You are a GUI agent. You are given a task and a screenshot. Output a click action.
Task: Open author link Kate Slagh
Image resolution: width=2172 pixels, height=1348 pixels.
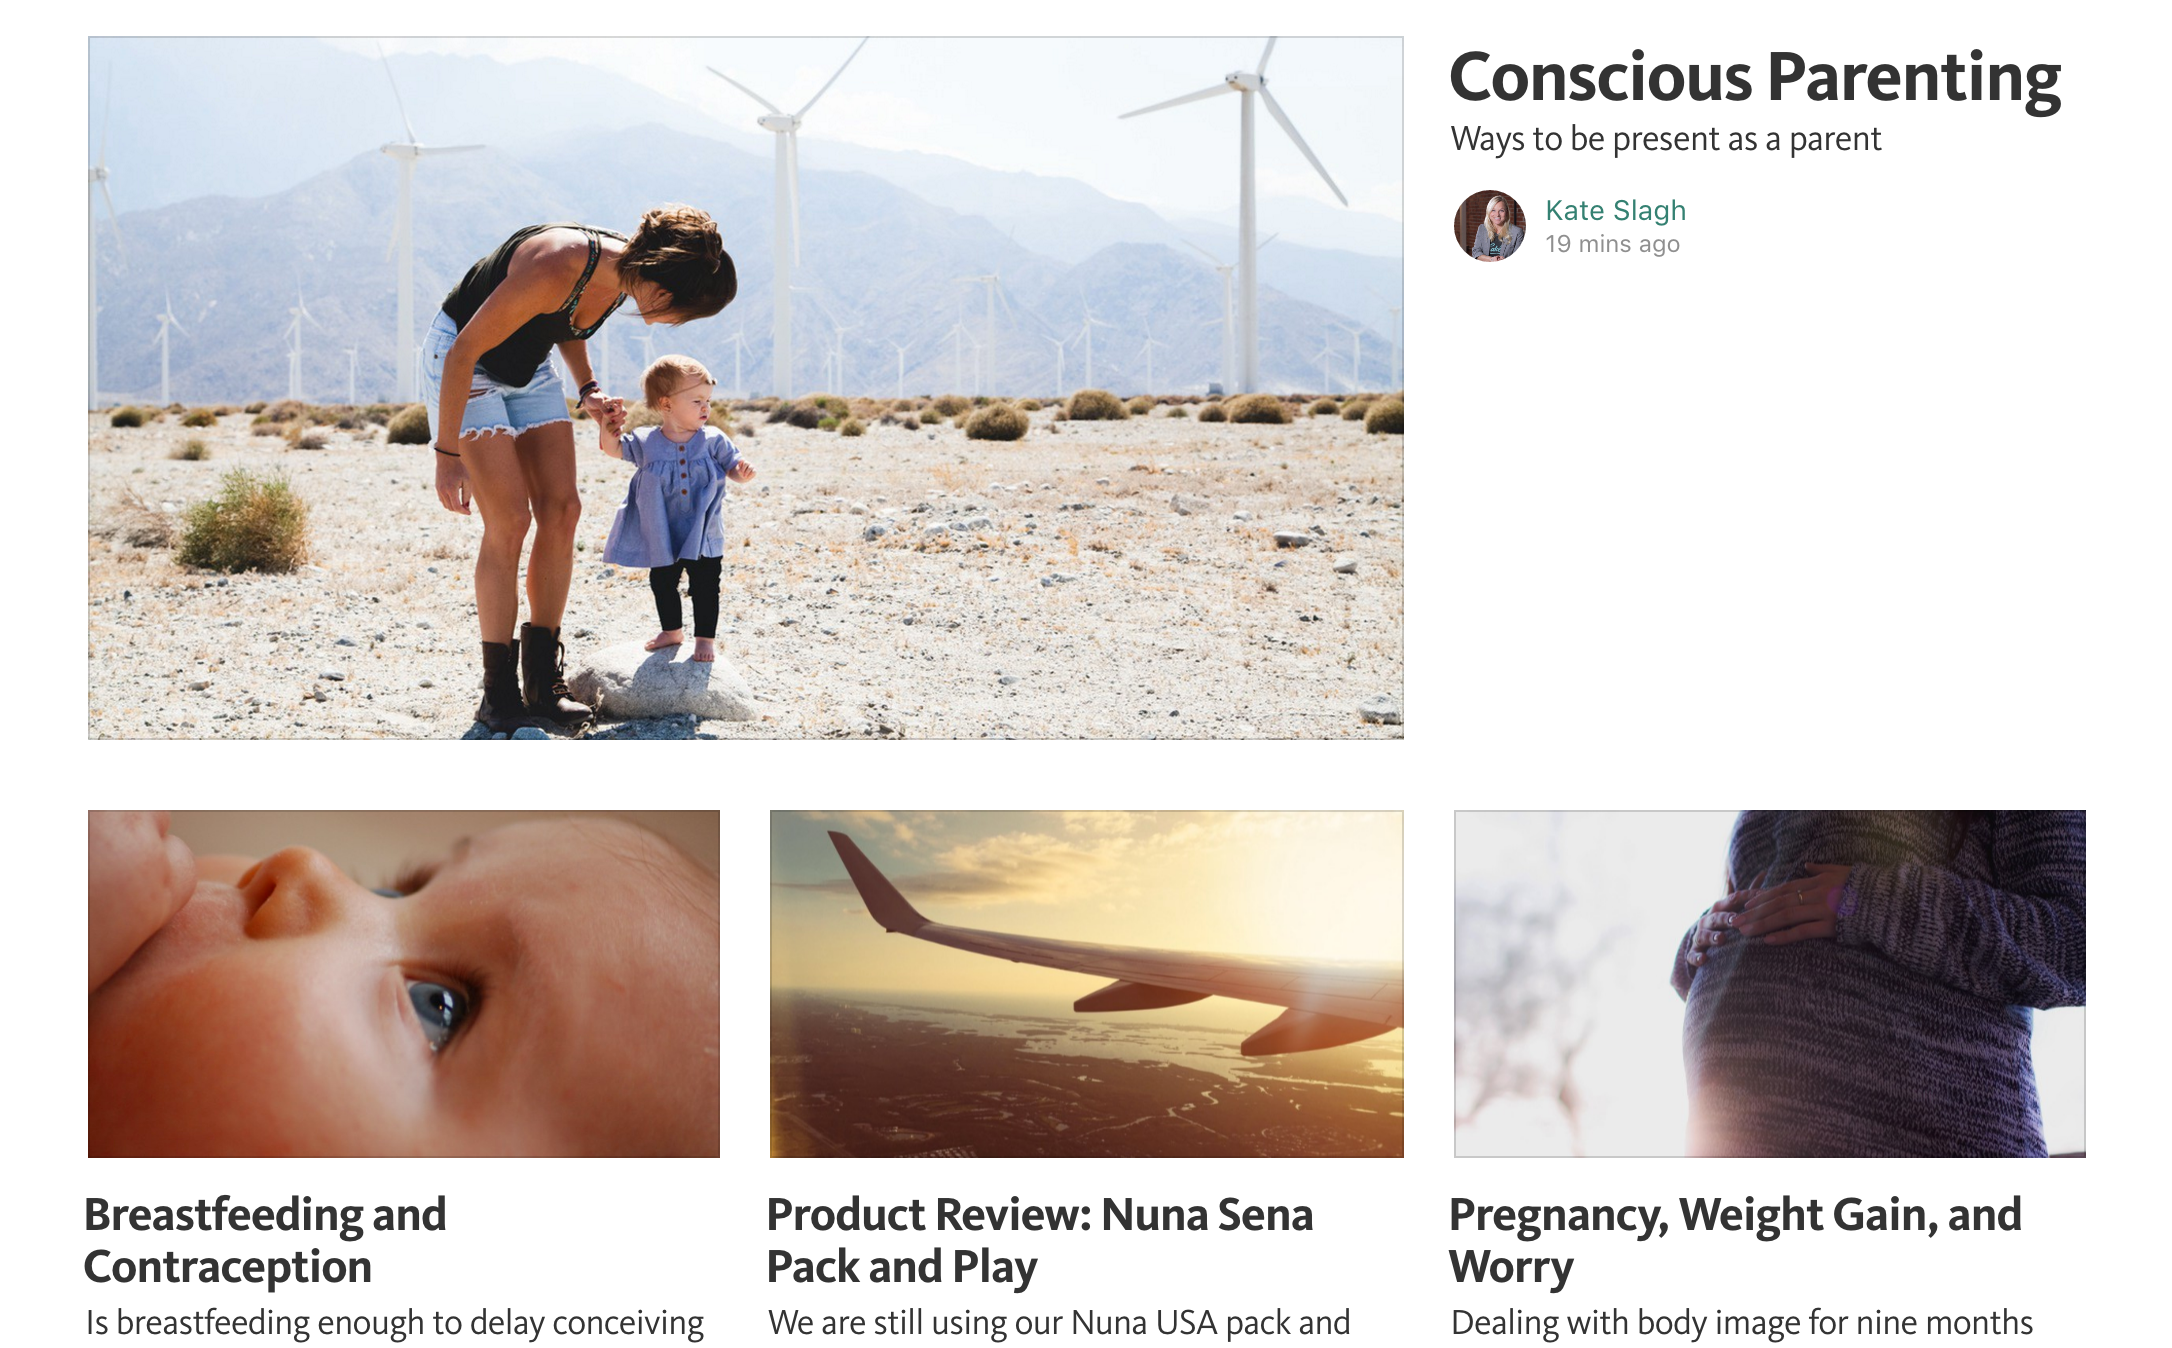point(1615,210)
